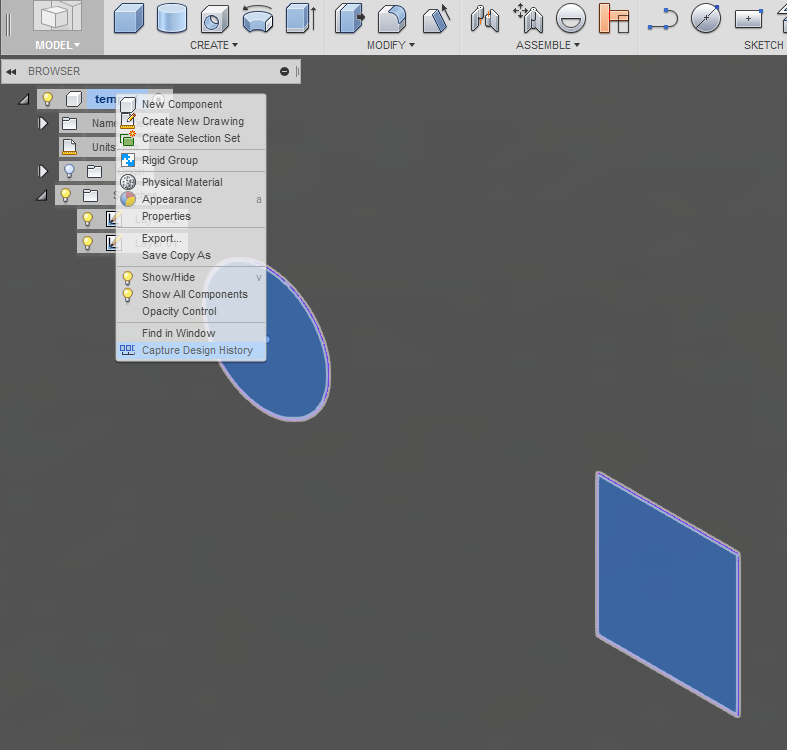Choose the Fillet tool icon
787x750 pixels.
[392, 20]
